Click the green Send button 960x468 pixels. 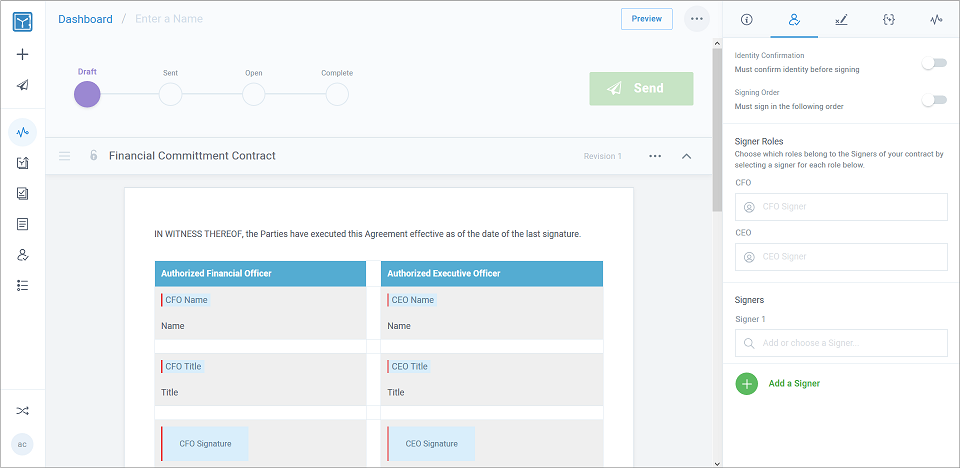click(x=642, y=89)
